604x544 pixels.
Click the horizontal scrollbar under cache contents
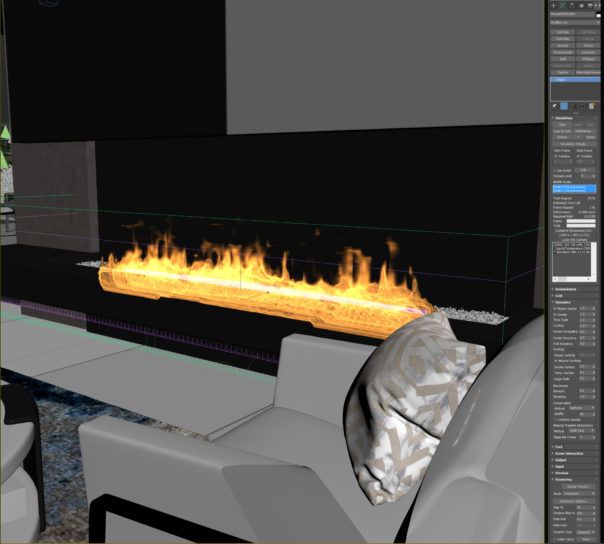(x=572, y=279)
